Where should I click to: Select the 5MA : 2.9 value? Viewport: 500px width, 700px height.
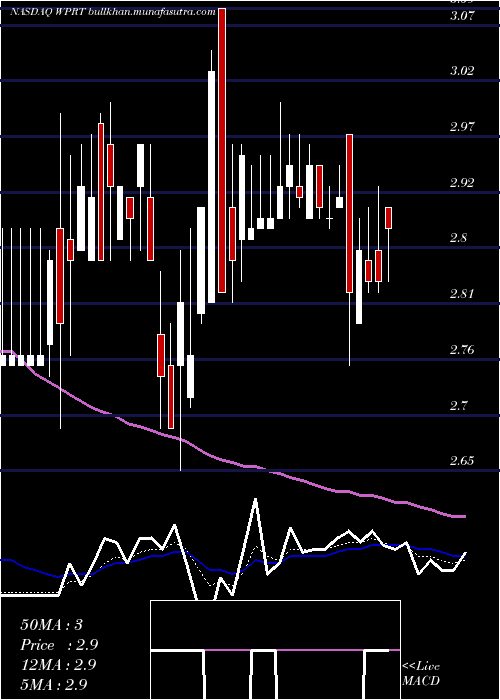pos(53,685)
